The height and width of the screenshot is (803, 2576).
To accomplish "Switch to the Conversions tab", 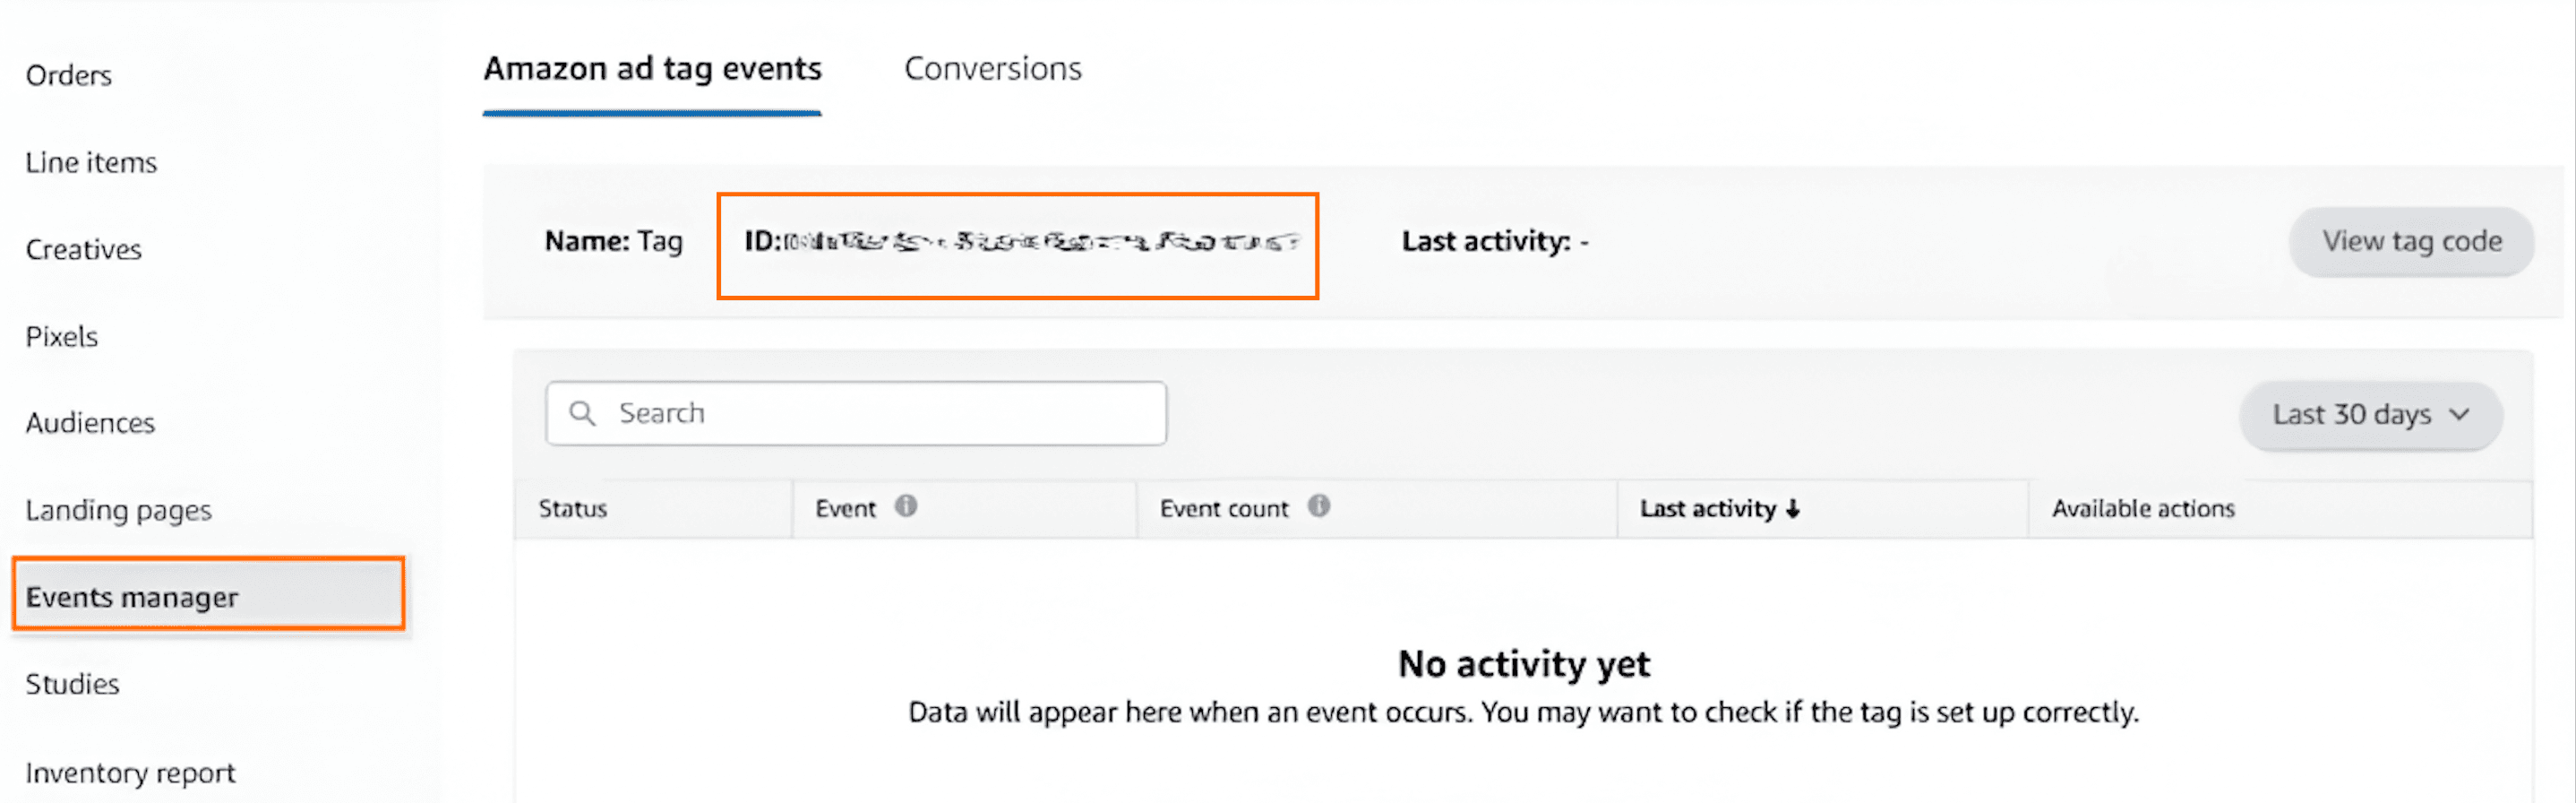I will pos(992,69).
